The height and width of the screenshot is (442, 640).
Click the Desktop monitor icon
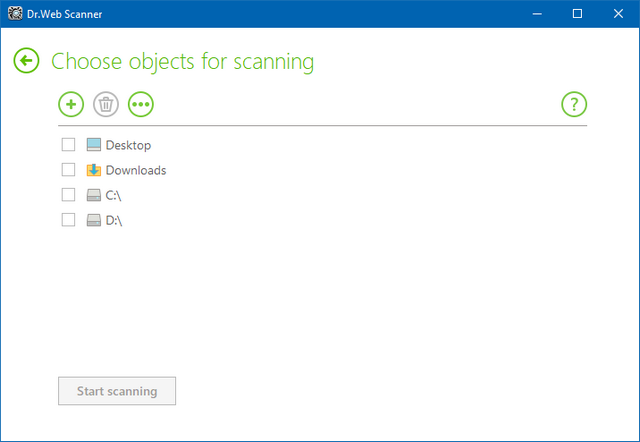tap(94, 145)
